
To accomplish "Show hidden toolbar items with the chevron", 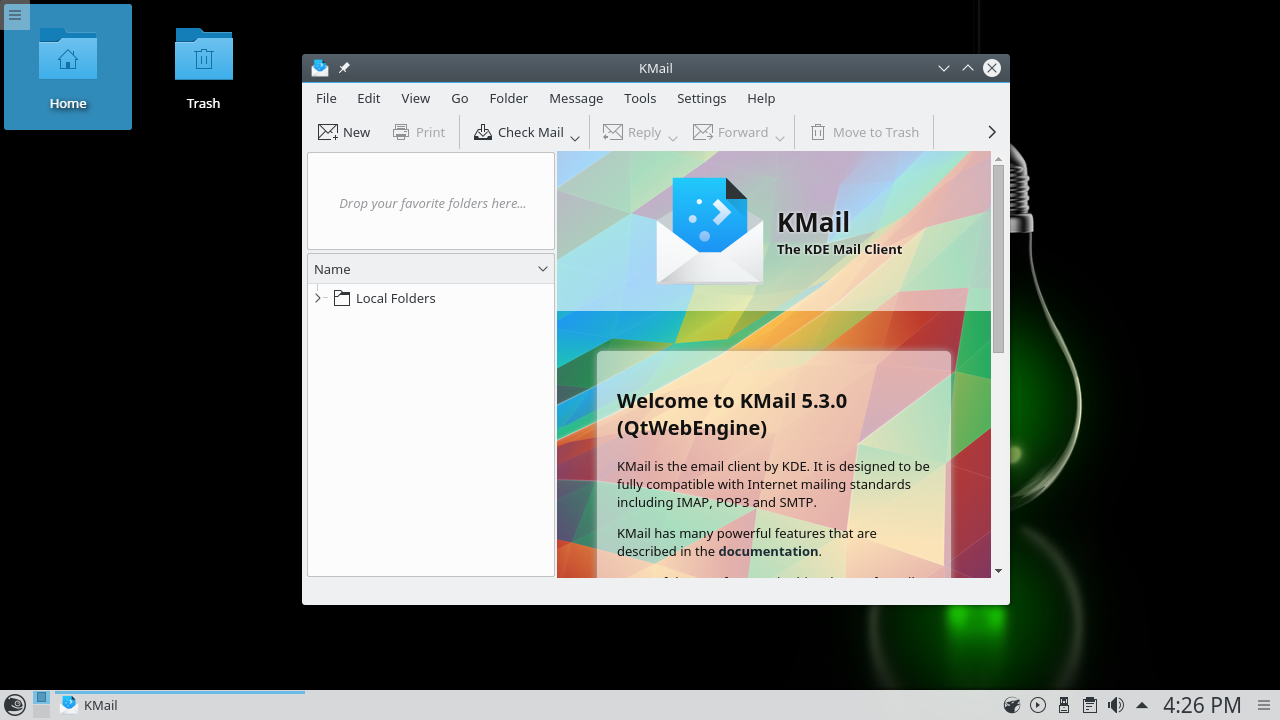I will (991, 132).
